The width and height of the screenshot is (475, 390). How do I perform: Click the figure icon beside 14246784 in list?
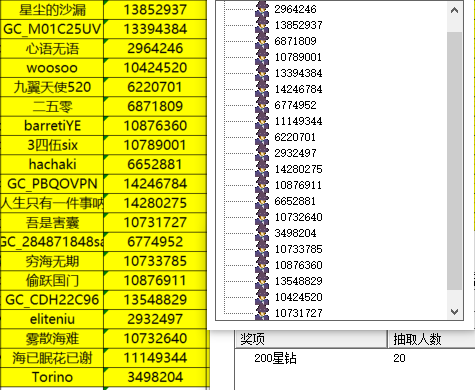coord(262,89)
